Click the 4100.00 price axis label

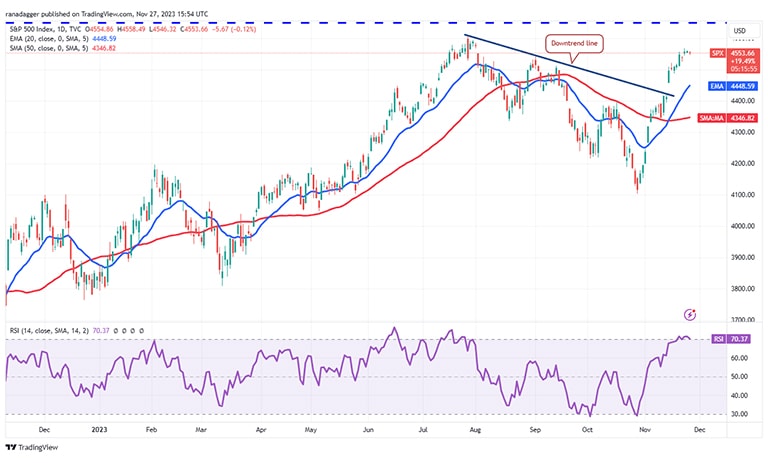(743, 195)
